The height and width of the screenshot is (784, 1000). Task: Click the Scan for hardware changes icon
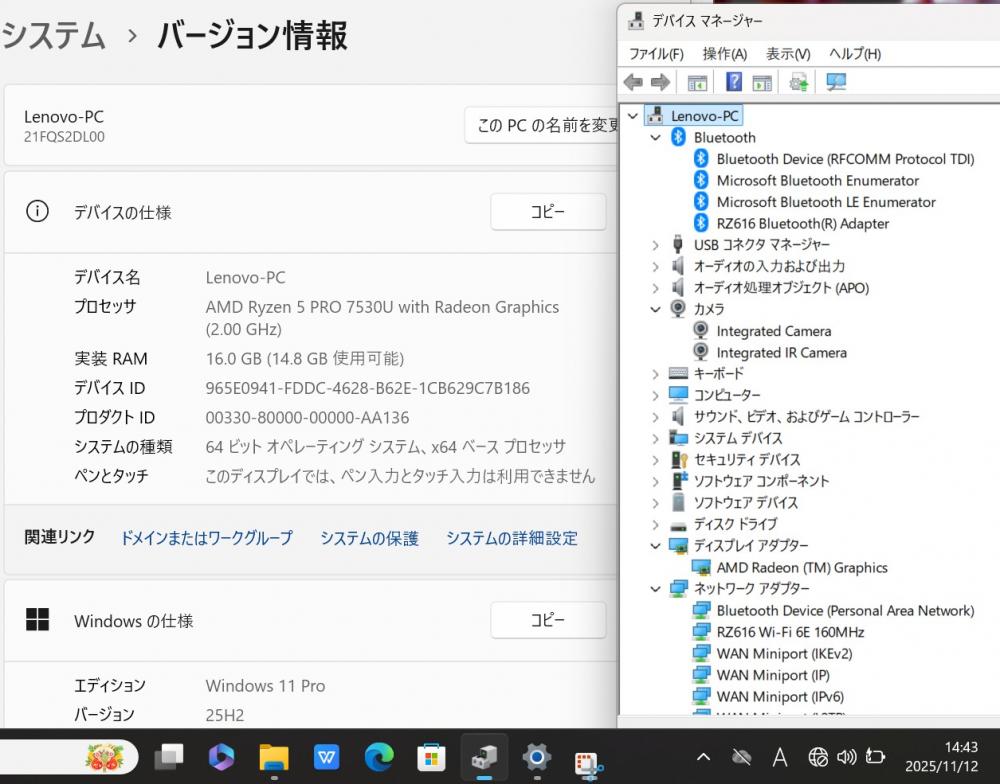[836, 83]
